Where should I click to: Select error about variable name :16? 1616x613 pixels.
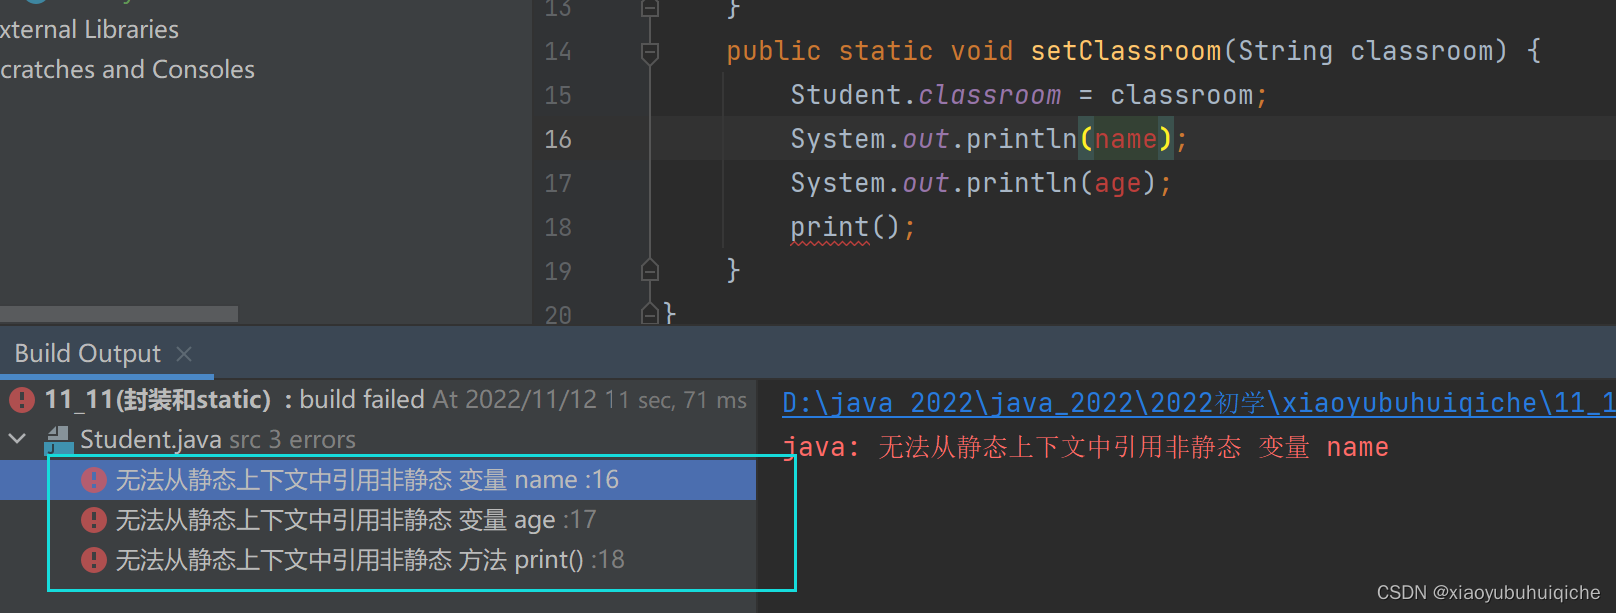tap(378, 480)
